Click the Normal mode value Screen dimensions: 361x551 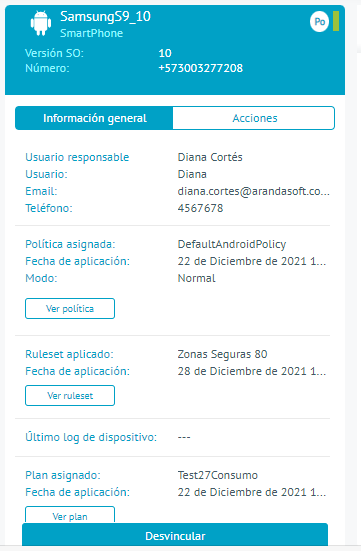[196, 278]
